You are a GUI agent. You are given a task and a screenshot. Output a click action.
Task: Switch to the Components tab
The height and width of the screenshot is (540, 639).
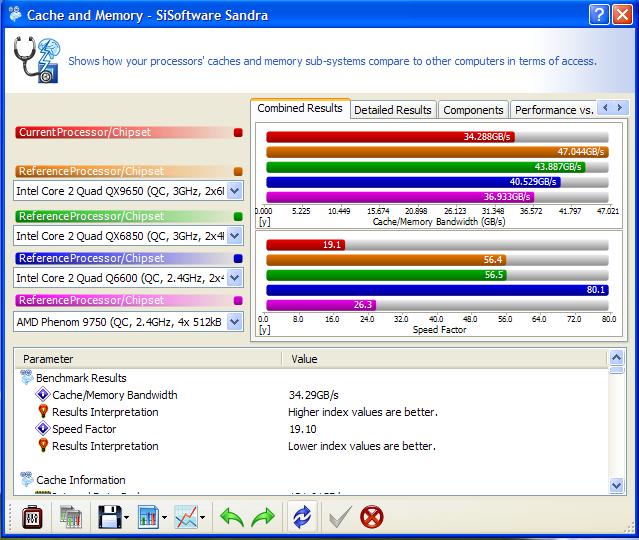[473, 110]
